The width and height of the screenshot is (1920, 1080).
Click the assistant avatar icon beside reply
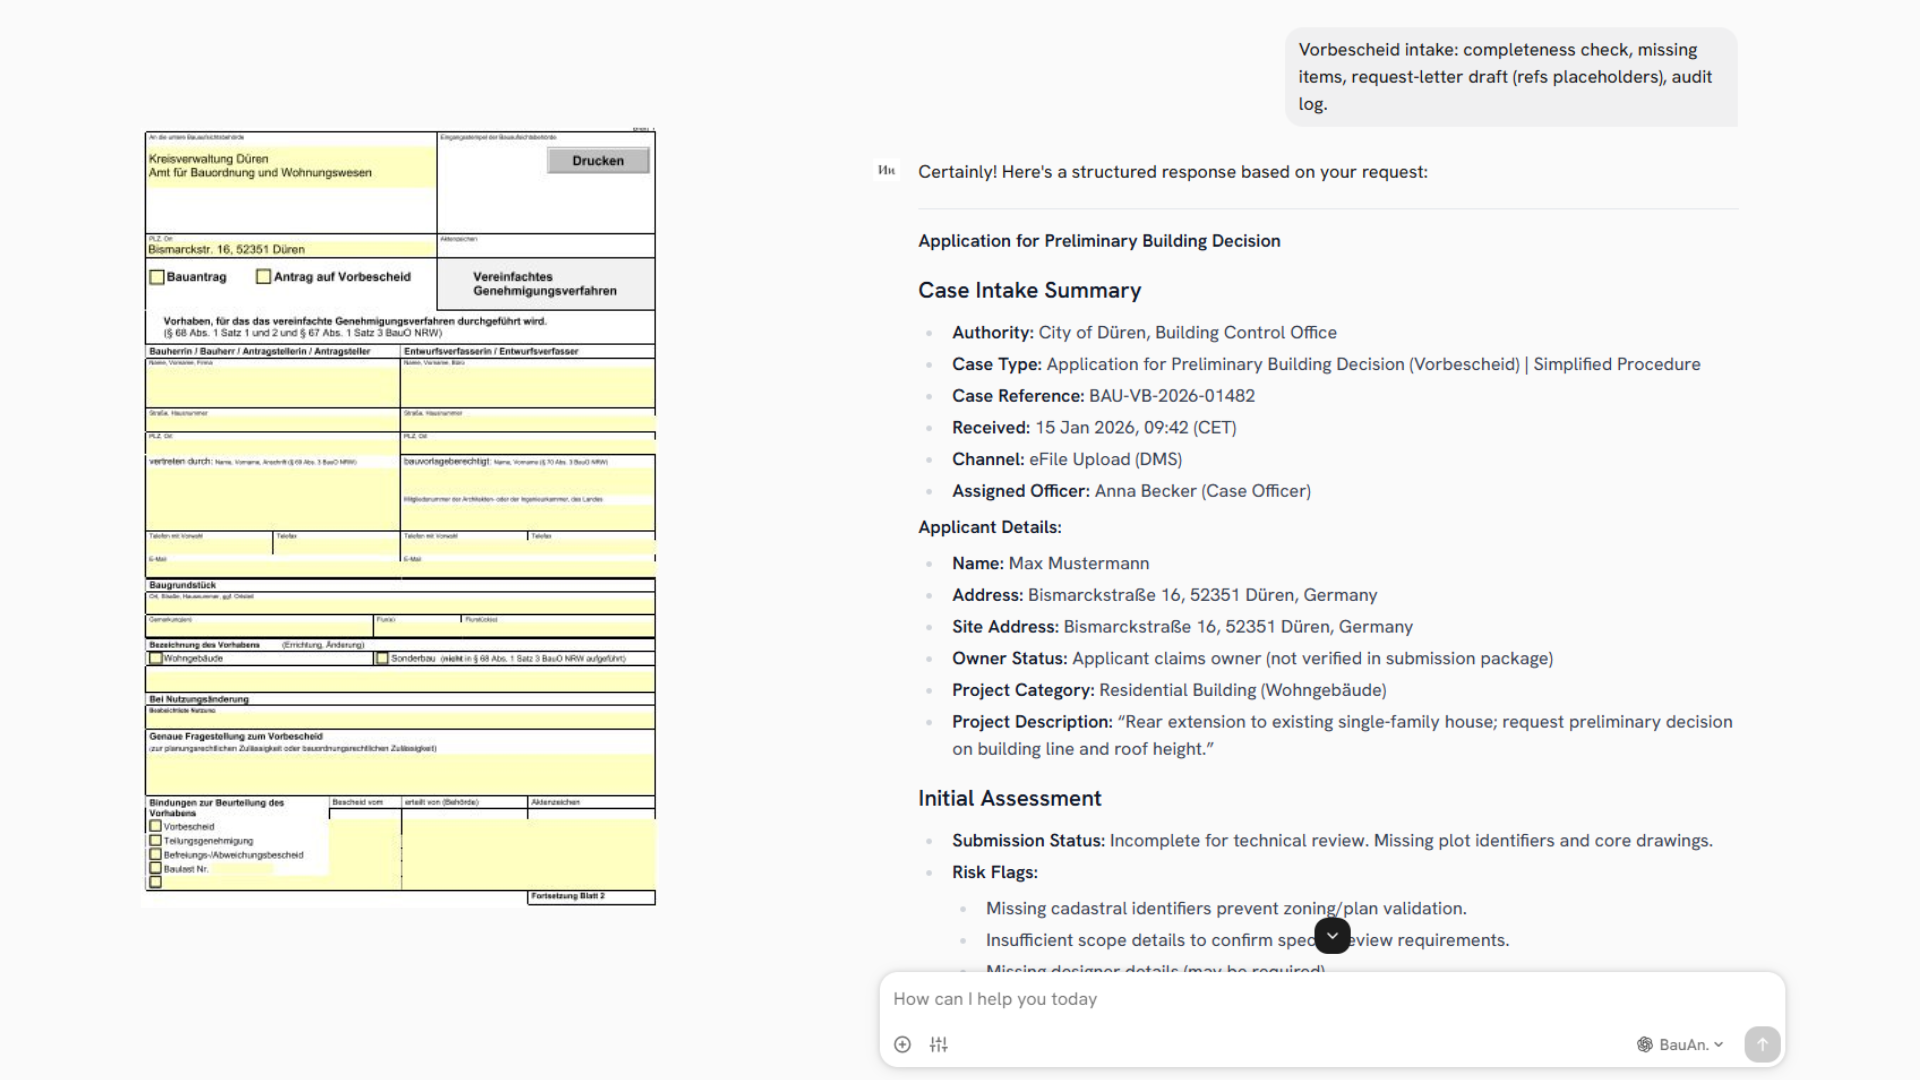pyautogui.click(x=886, y=171)
